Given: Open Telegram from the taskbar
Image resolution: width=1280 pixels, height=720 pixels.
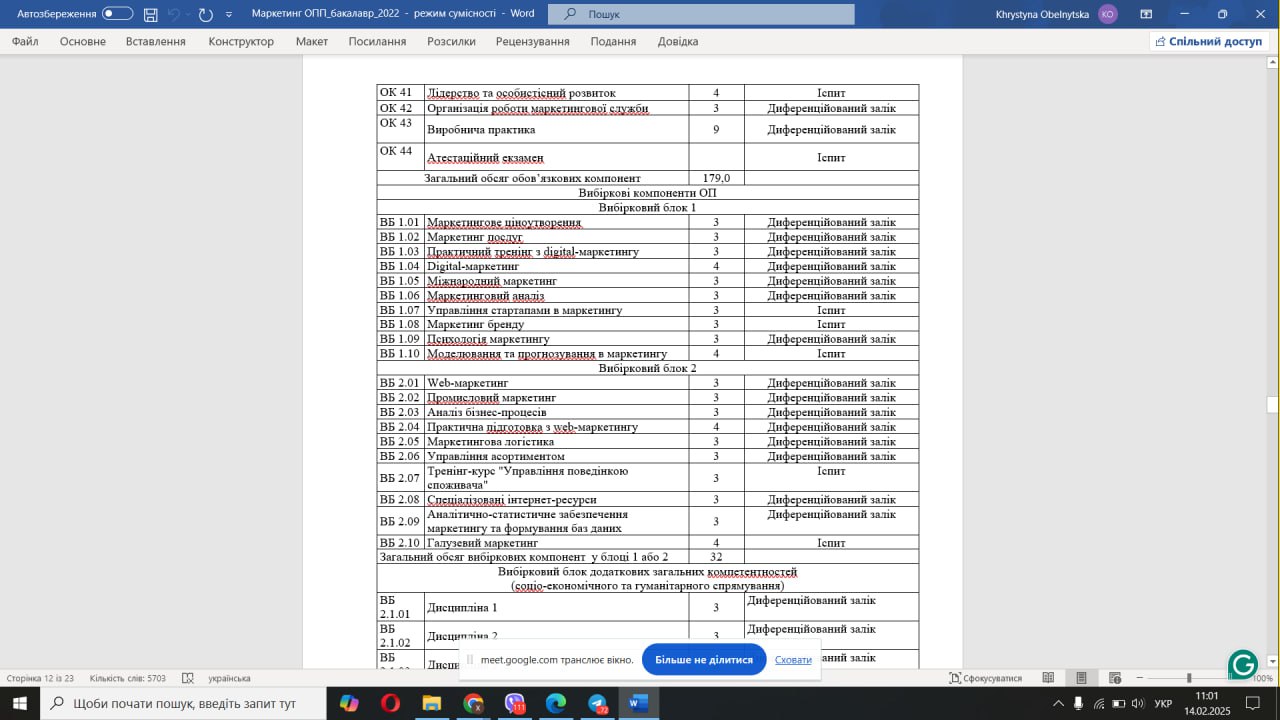Looking at the screenshot, I should [598, 703].
